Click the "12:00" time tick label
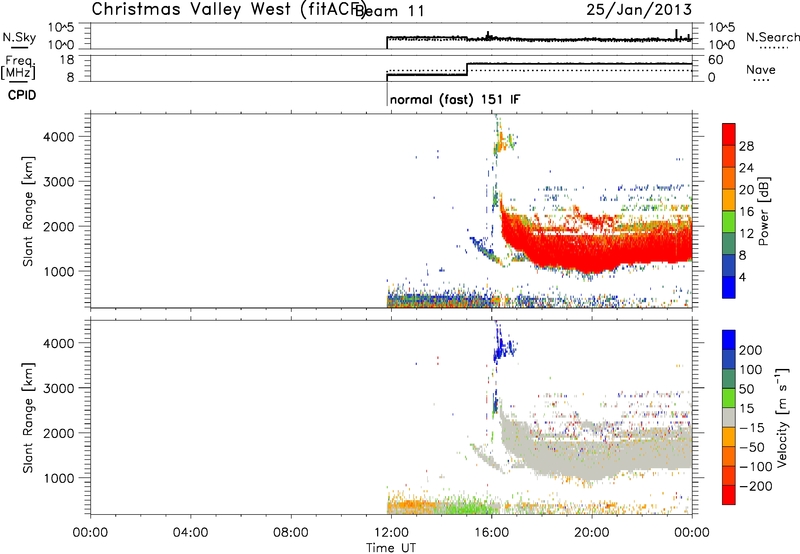The image size is (800, 554). click(x=391, y=533)
